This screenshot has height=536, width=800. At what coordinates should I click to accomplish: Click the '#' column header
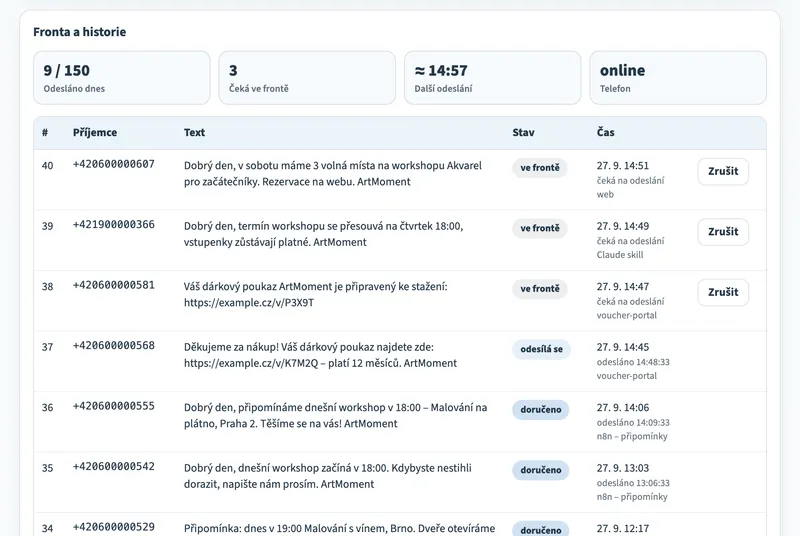click(45, 133)
